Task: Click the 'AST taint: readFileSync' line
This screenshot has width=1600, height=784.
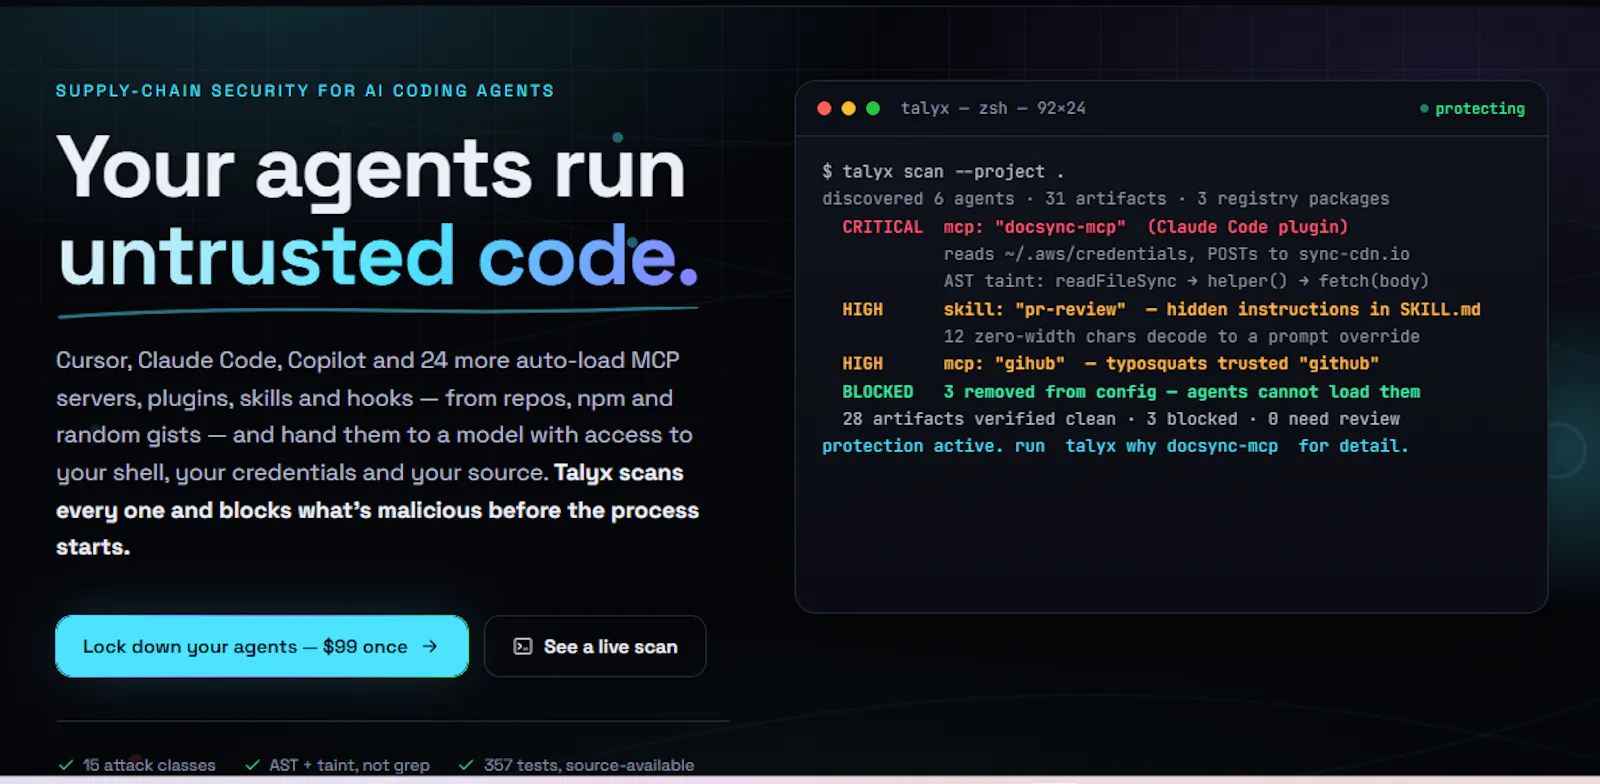Action: 1186,281
